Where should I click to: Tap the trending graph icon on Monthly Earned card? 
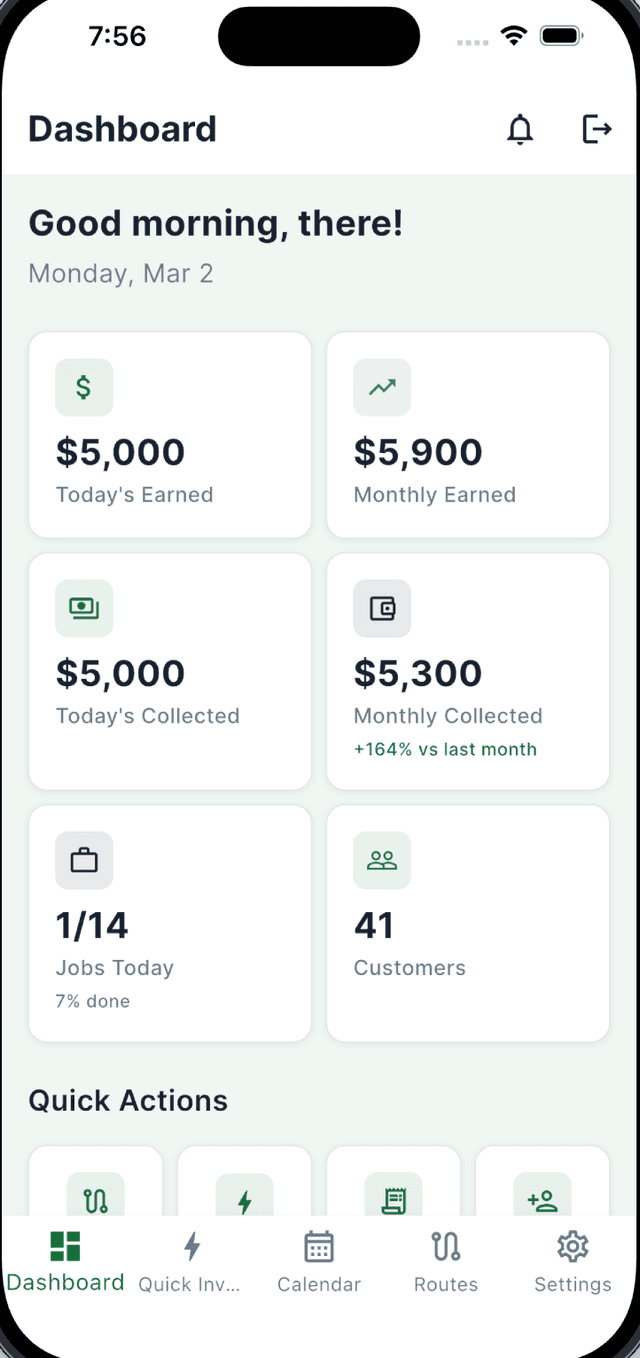(x=381, y=387)
